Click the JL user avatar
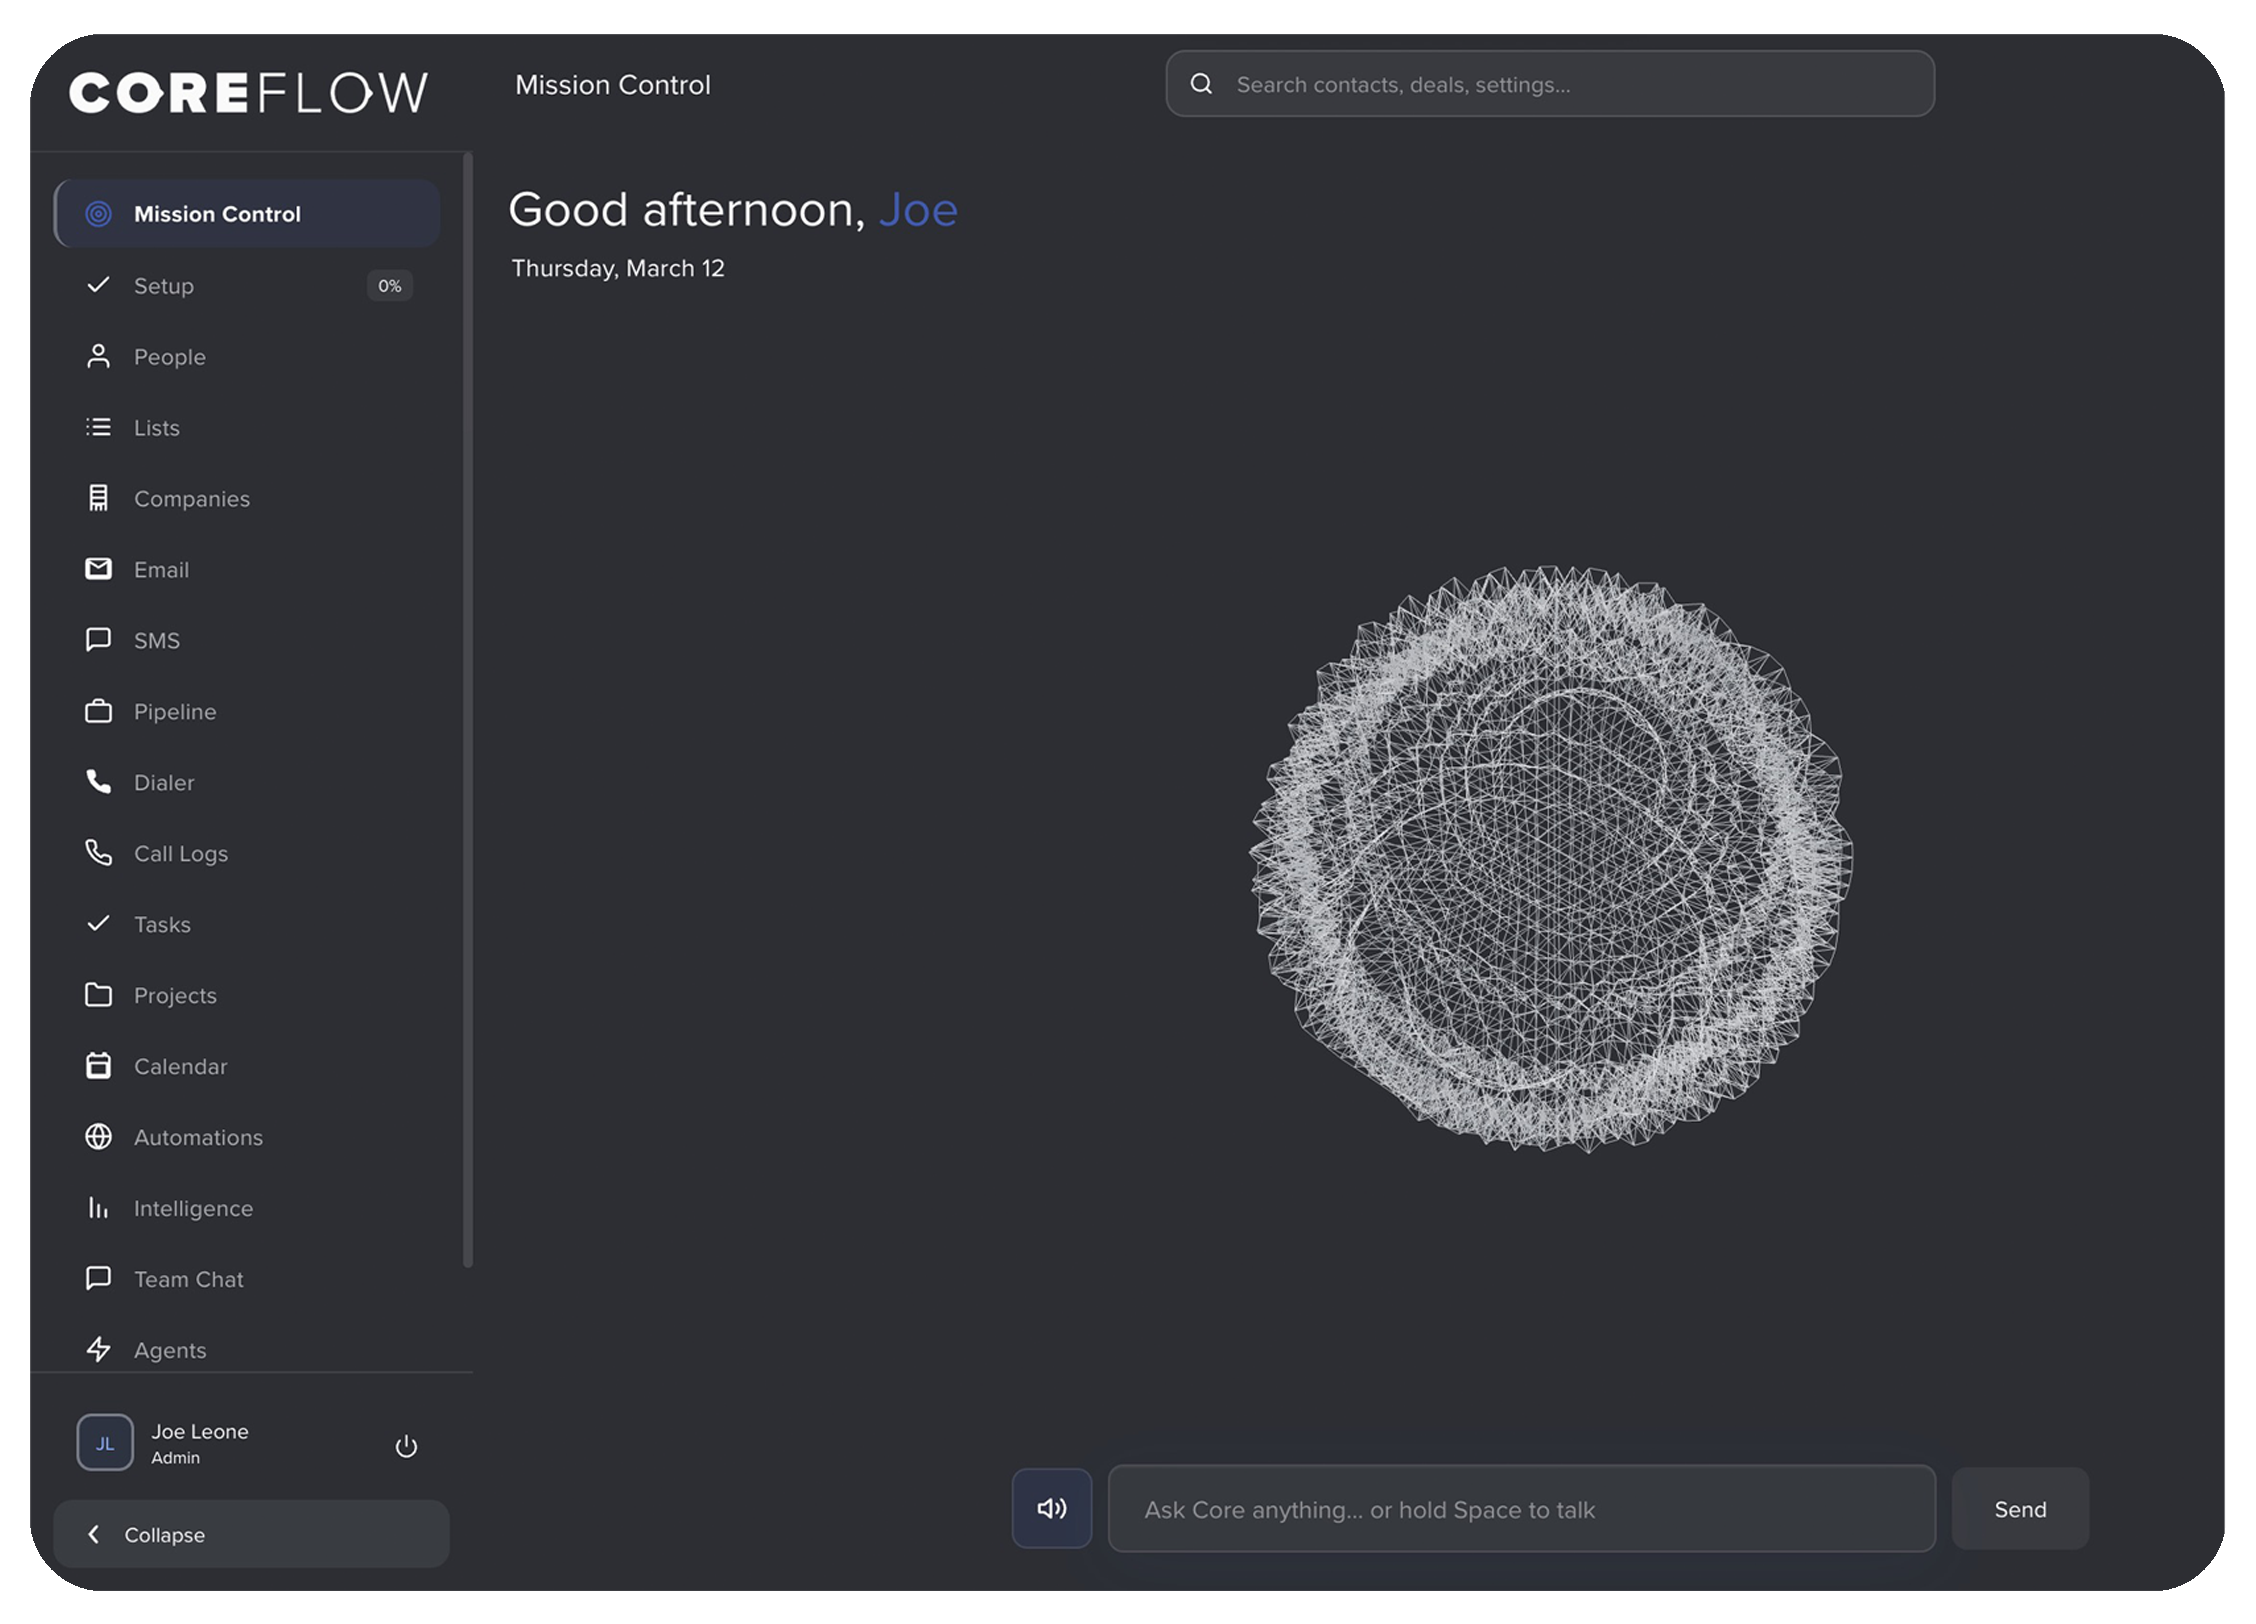This screenshot has height=1624, width=2256. 105,1443
